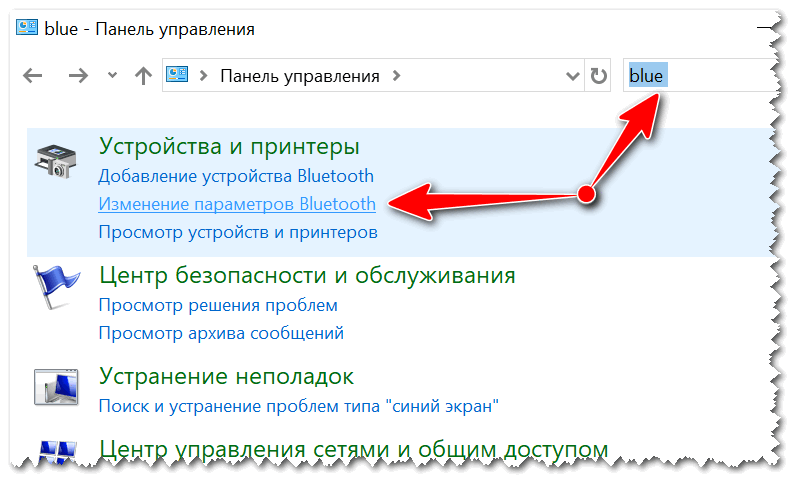
Task: Click the Control Panel icon in address bar
Action: click(179, 76)
